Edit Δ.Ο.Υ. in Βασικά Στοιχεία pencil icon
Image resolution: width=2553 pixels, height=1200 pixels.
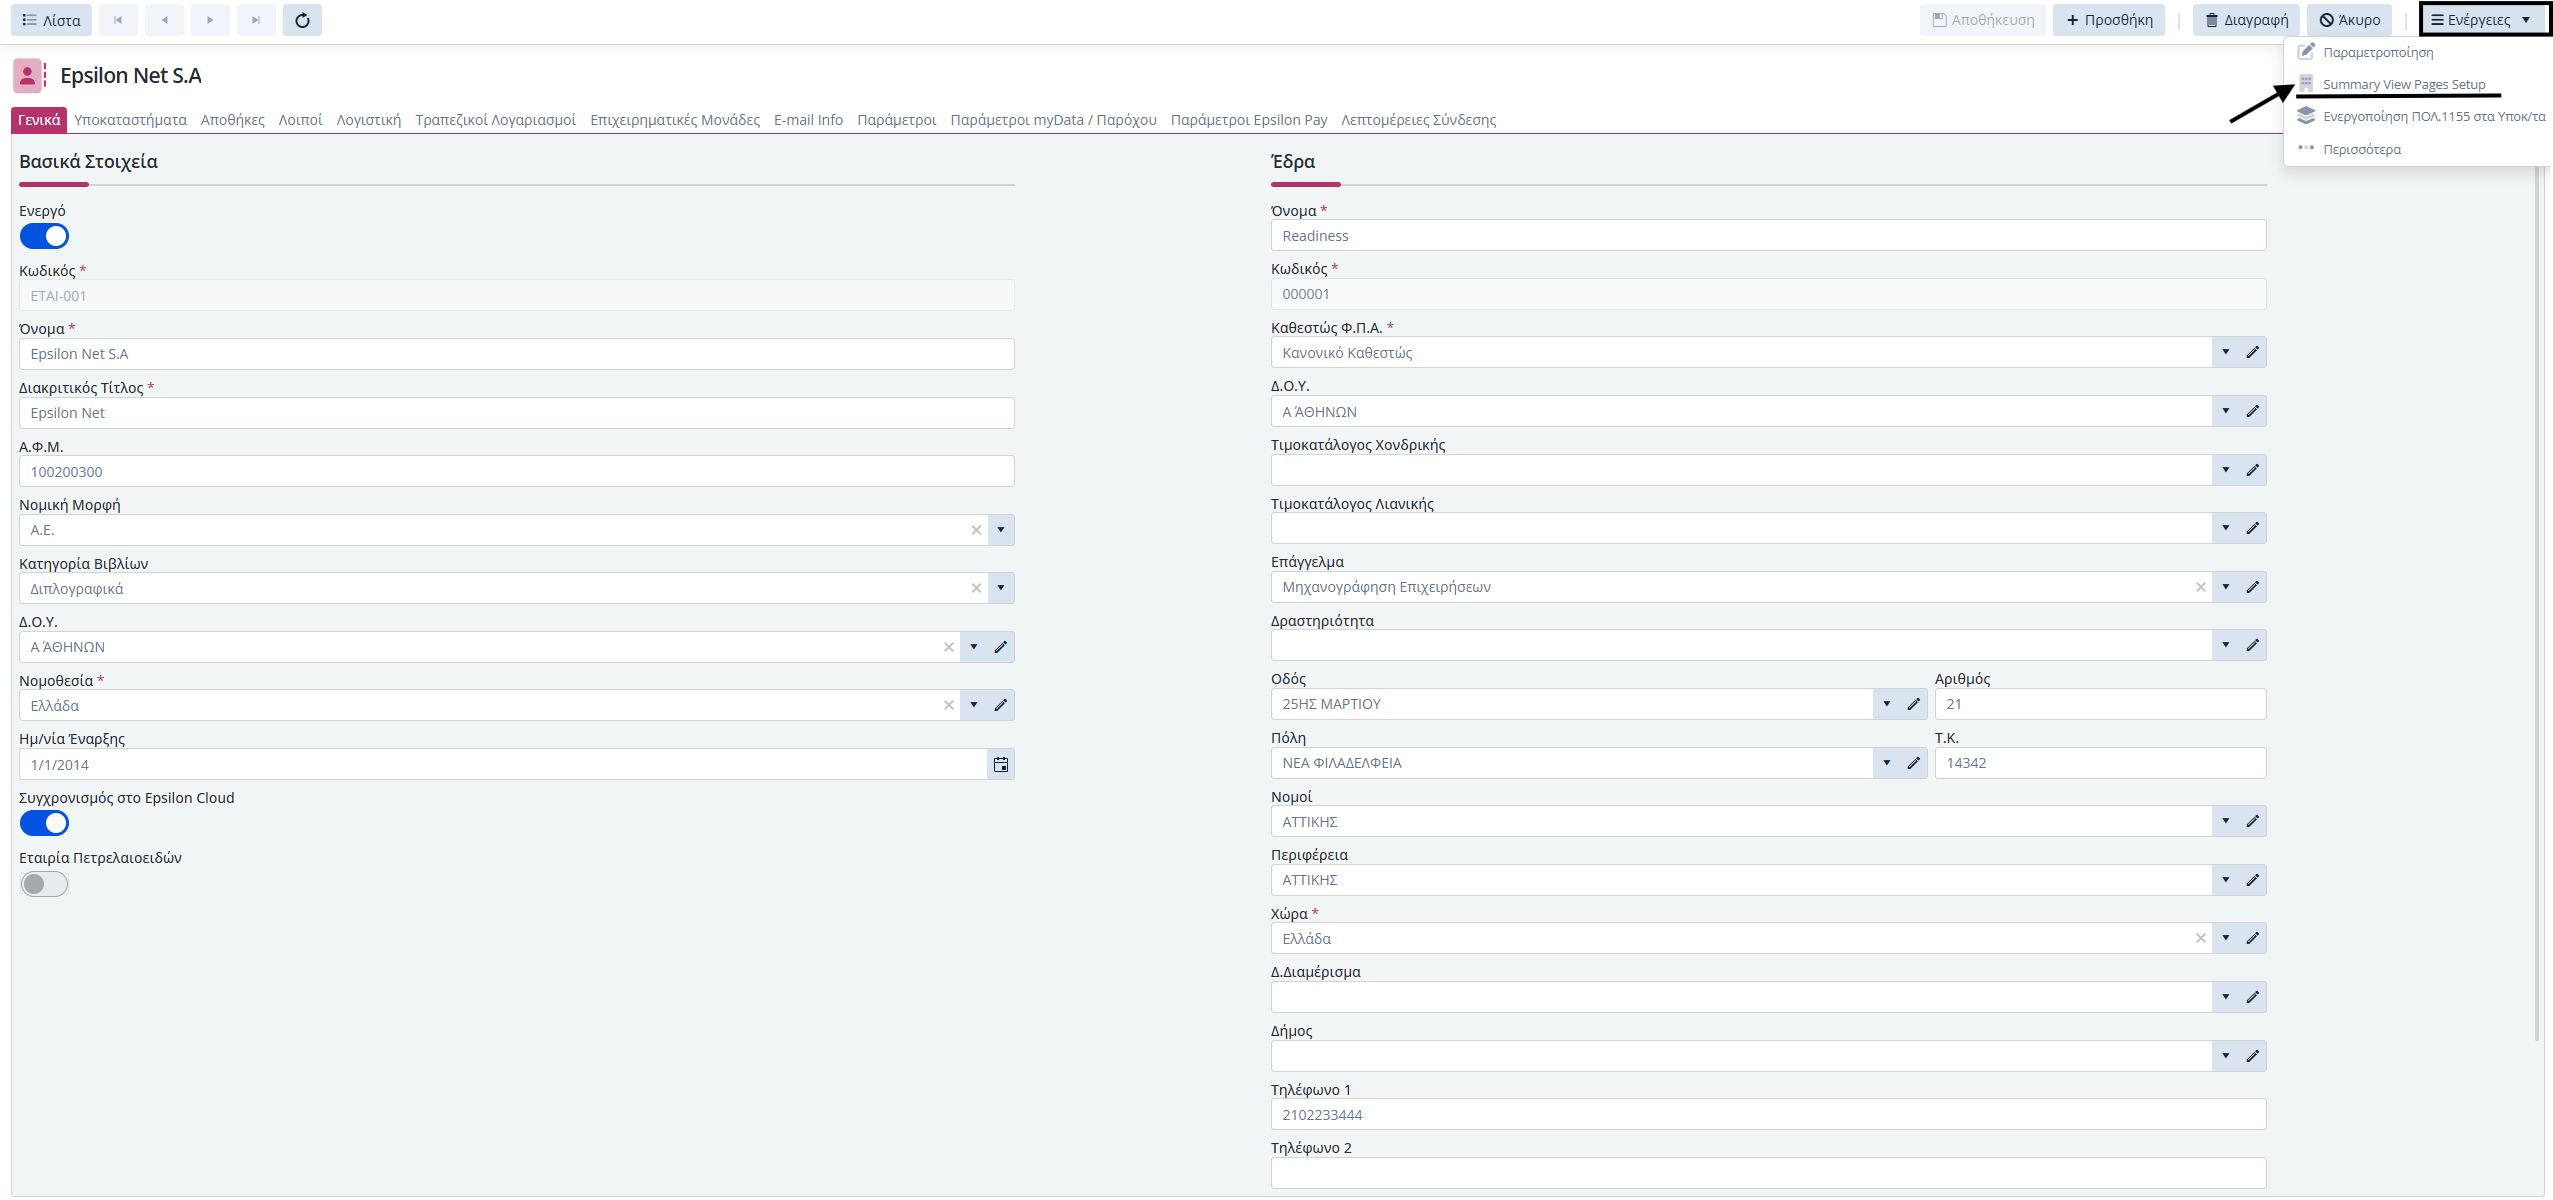[1000, 647]
